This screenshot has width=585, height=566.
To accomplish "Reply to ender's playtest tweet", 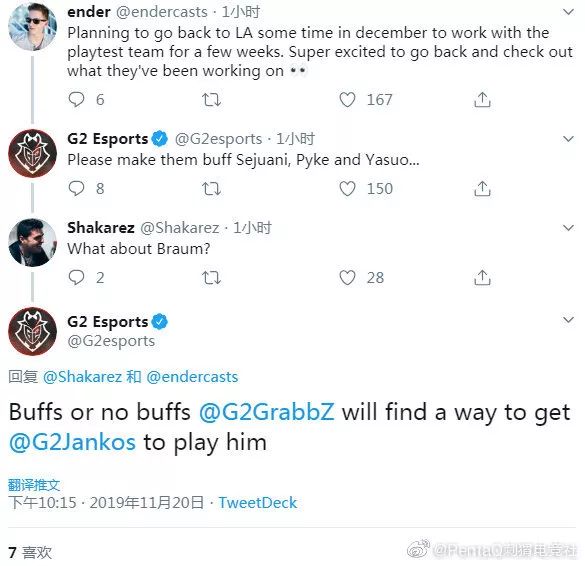I will 76,100.
